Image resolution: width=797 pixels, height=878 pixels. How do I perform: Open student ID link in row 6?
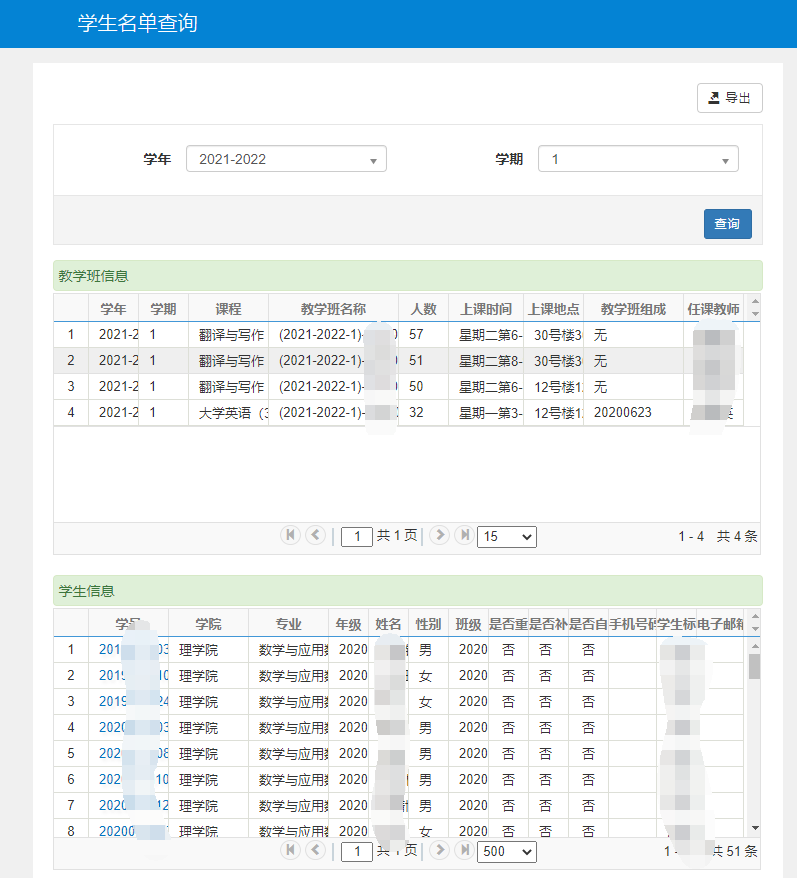[x=133, y=779]
